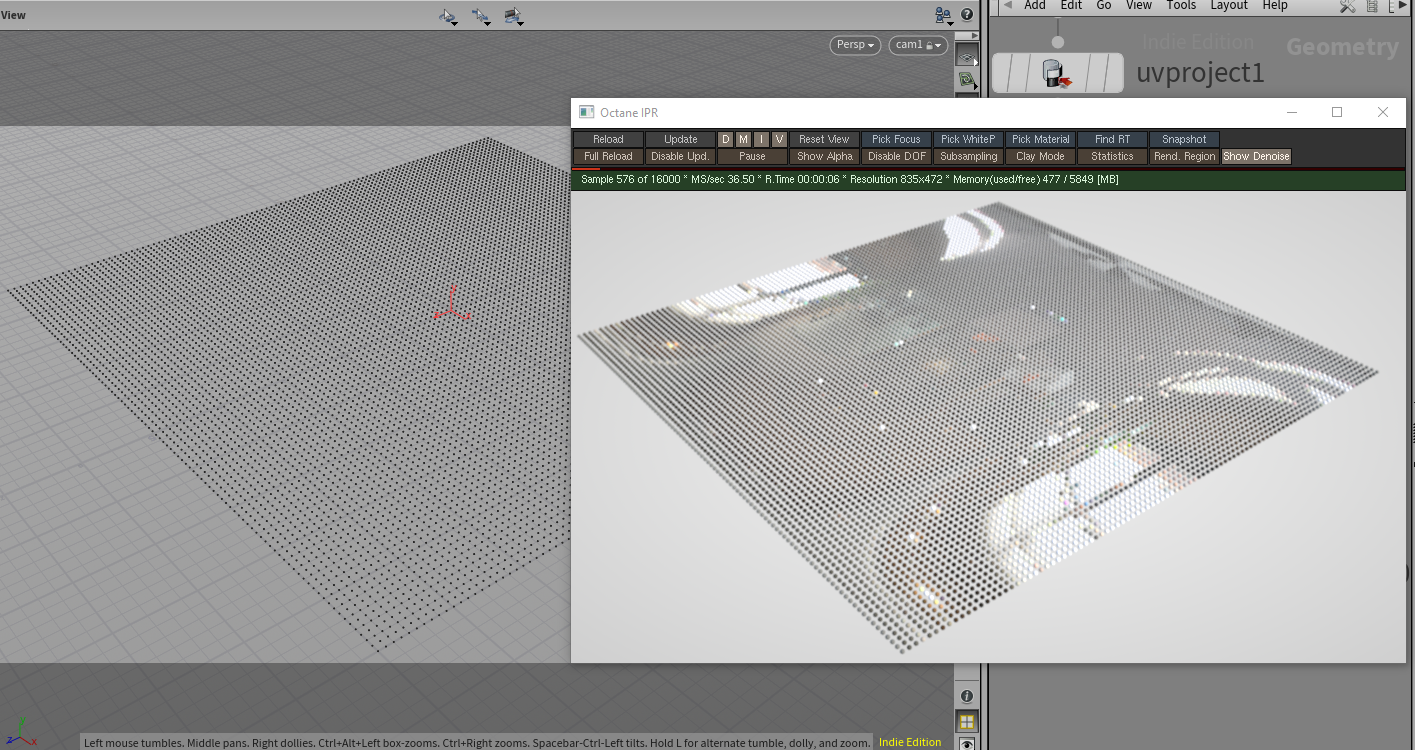This screenshot has width=1415, height=750.
Task: Click the tumble view tool icon
Action: (x=448, y=16)
